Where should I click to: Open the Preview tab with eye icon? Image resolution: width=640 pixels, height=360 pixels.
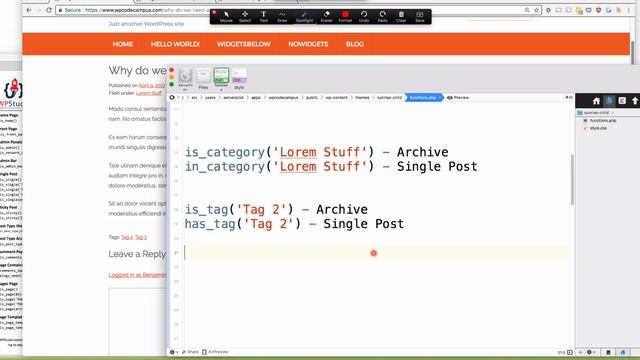tap(458, 98)
